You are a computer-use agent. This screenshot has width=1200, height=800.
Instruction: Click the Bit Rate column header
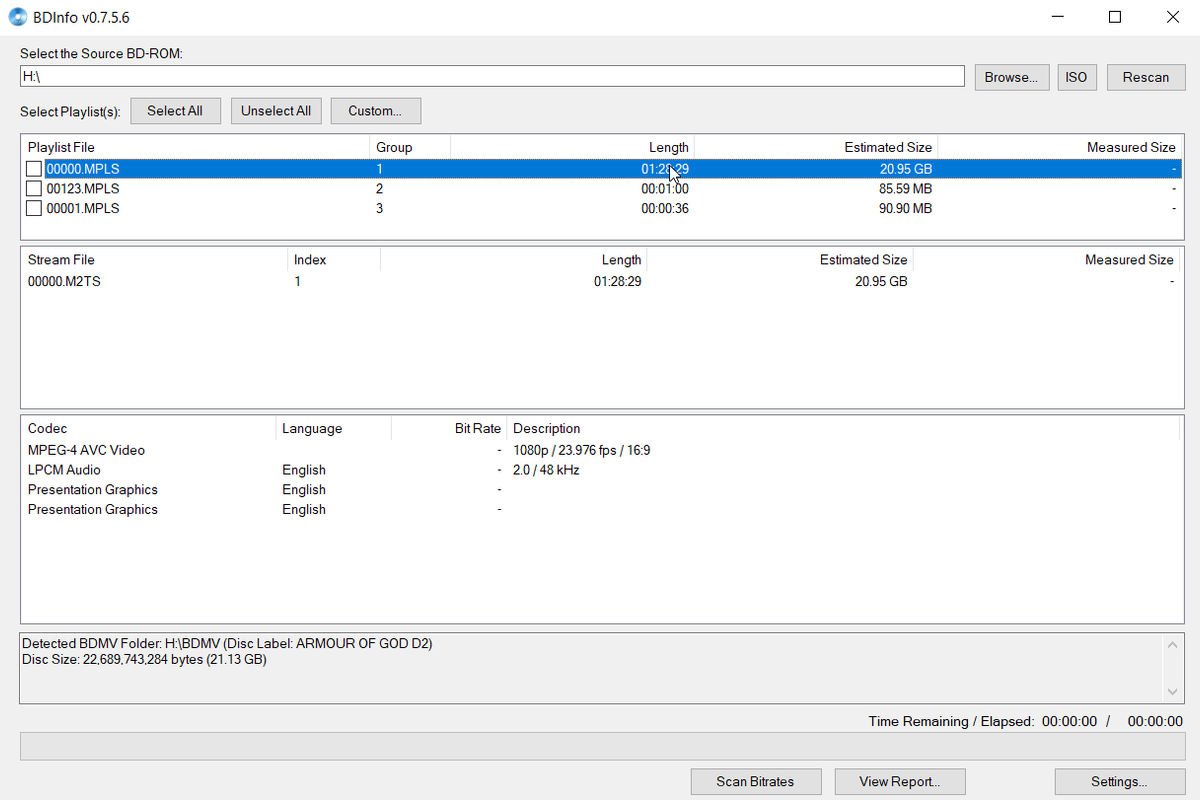point(449,429)
